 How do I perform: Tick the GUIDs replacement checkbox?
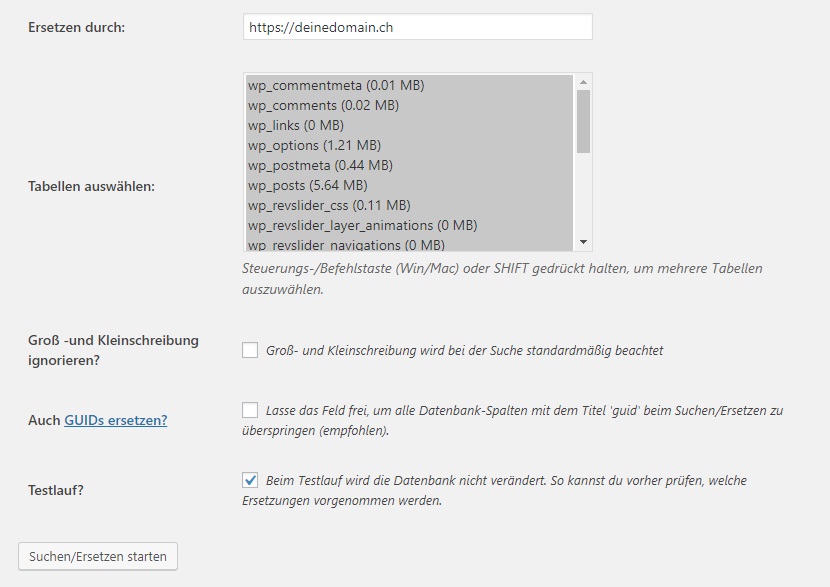[x=250, y=410]
